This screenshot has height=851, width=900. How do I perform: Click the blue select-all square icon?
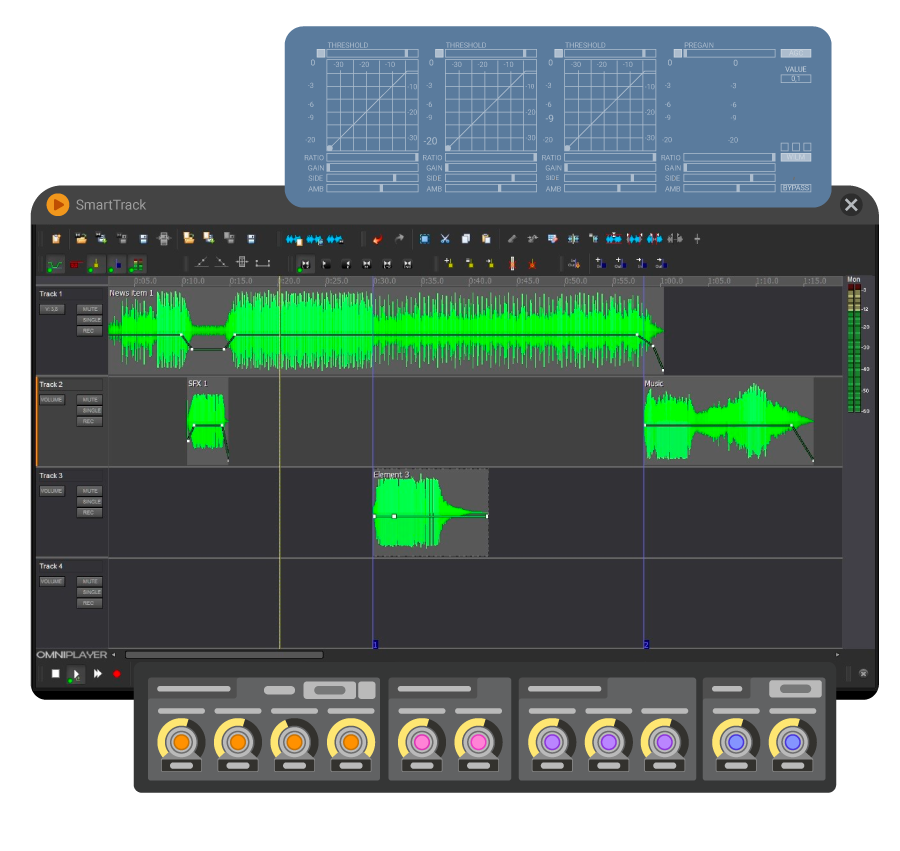click(x=424, y=239)
